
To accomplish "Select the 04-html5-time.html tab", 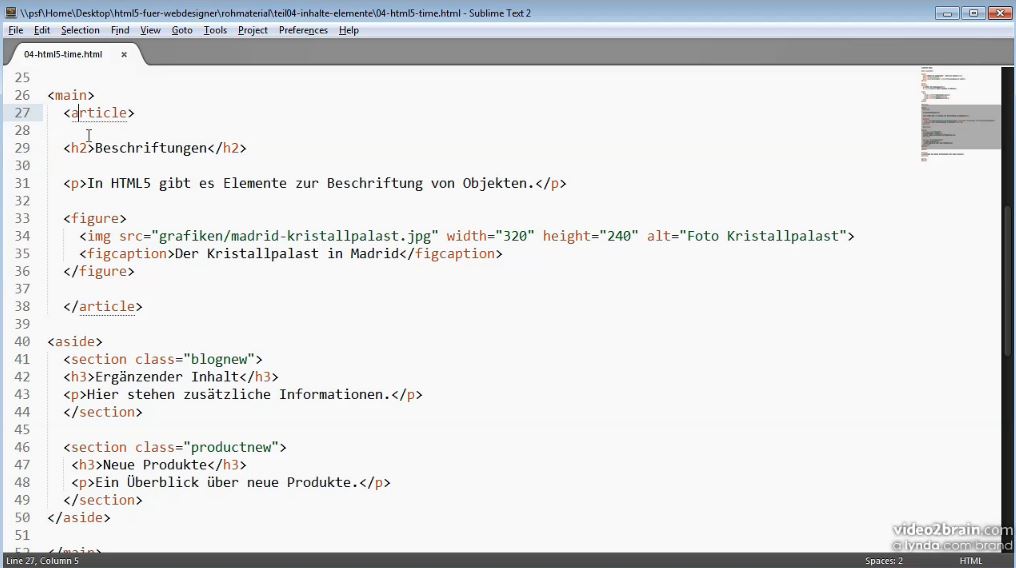I will pos(63,54).
